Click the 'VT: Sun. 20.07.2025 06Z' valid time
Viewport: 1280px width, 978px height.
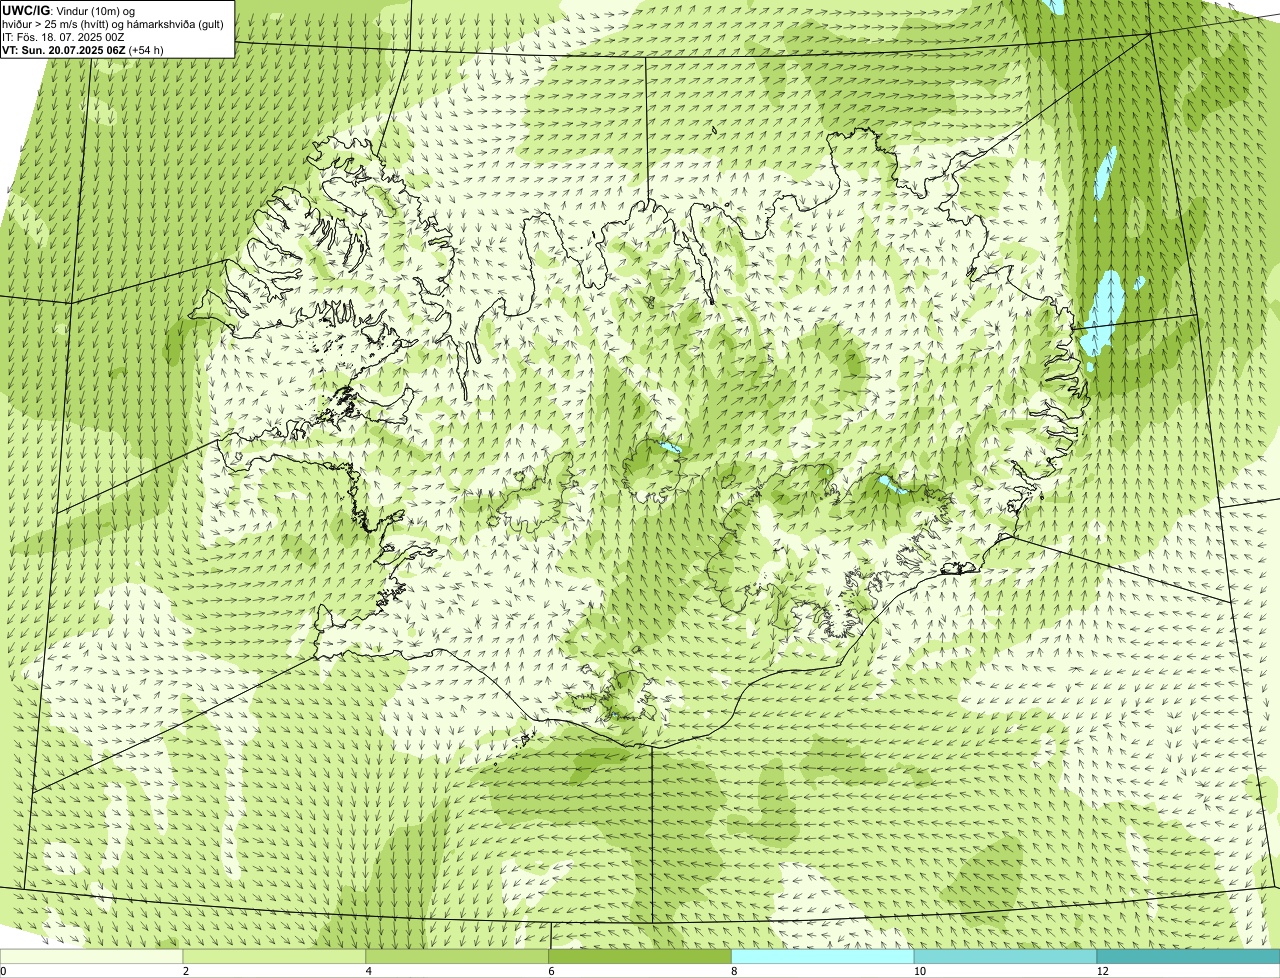pos(63,49)
